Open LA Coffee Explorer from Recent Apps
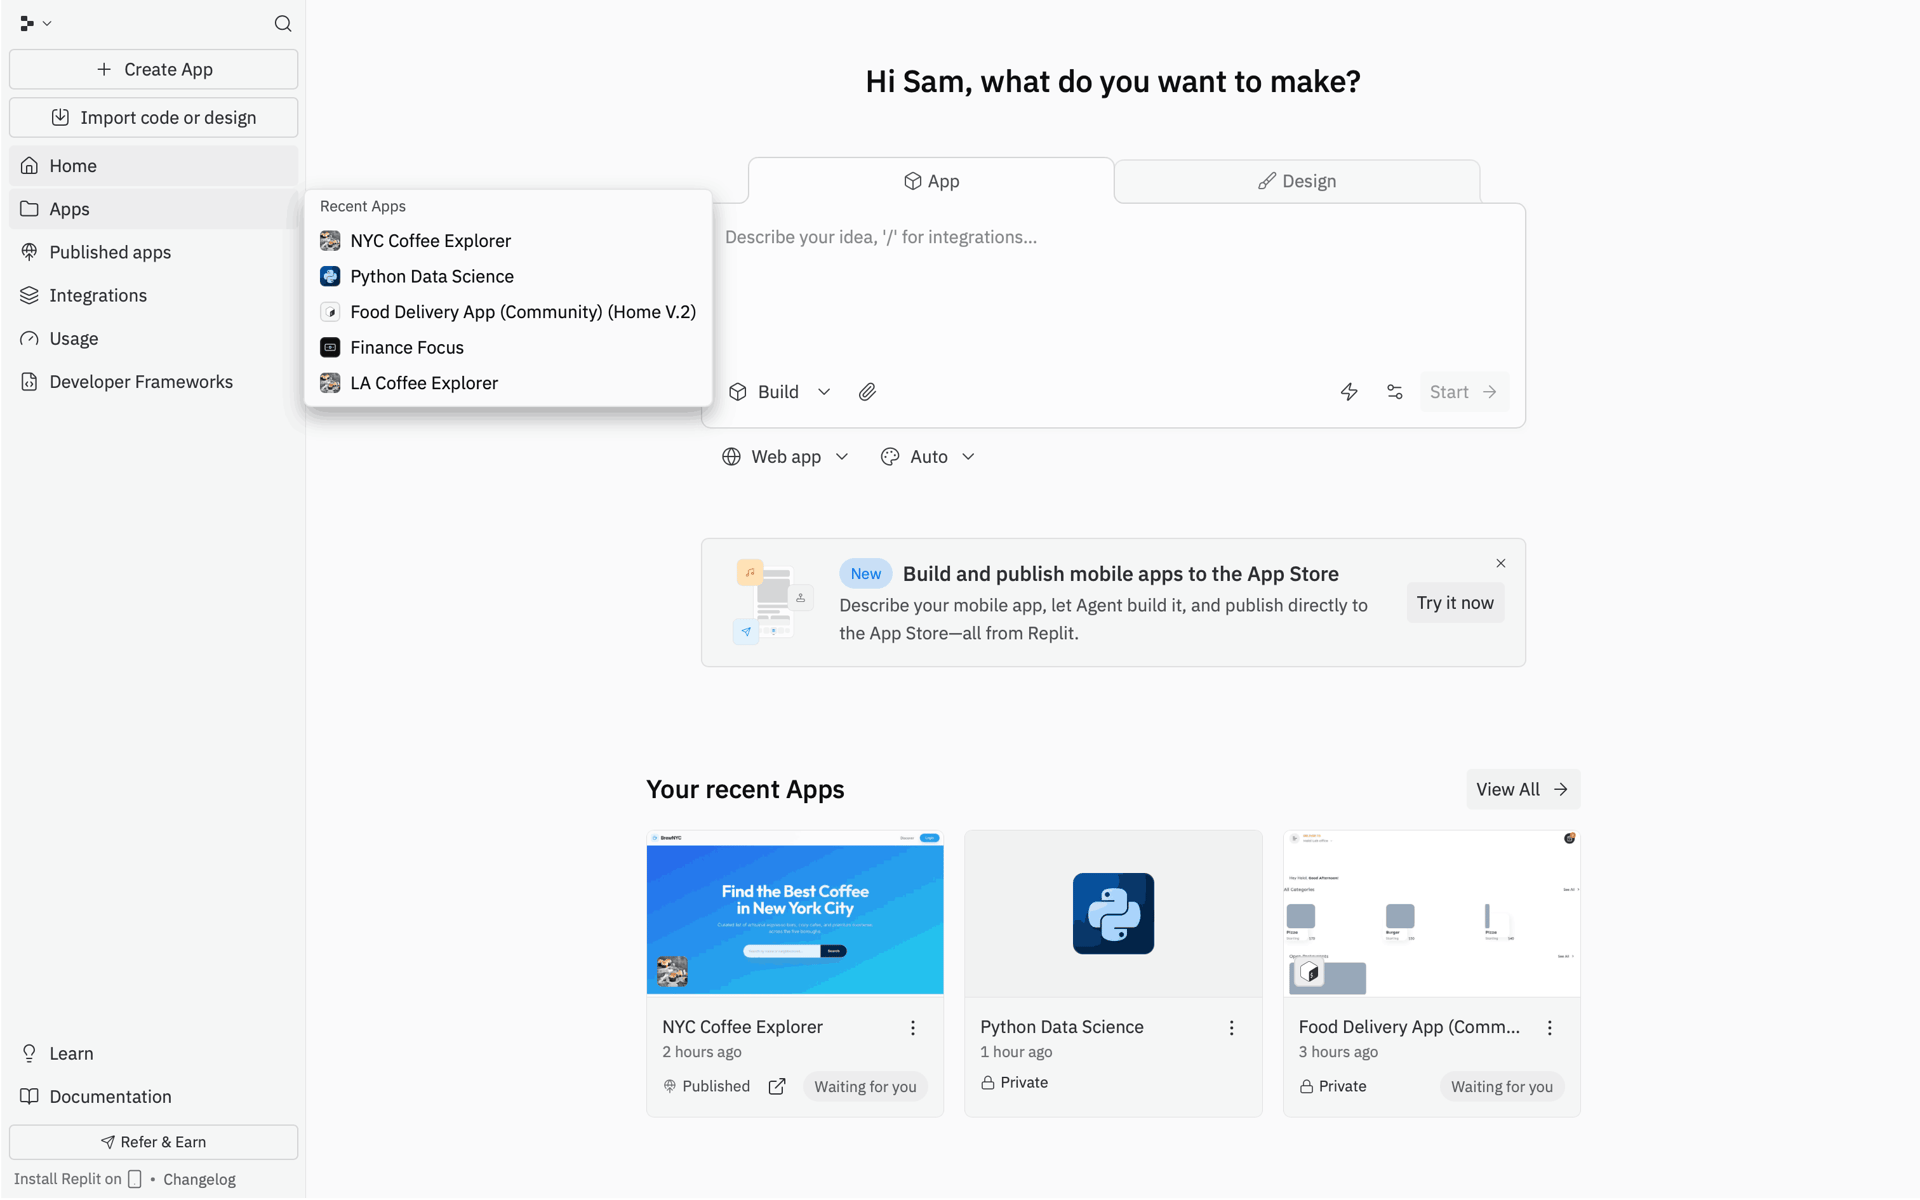The width and height of the screenshot is (1920, 1200). (508, 383)
